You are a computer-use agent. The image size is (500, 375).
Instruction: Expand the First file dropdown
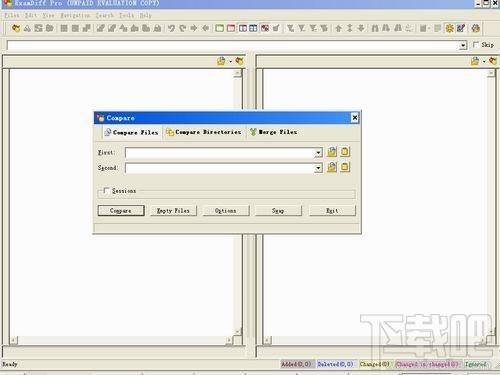coord(318,153)
